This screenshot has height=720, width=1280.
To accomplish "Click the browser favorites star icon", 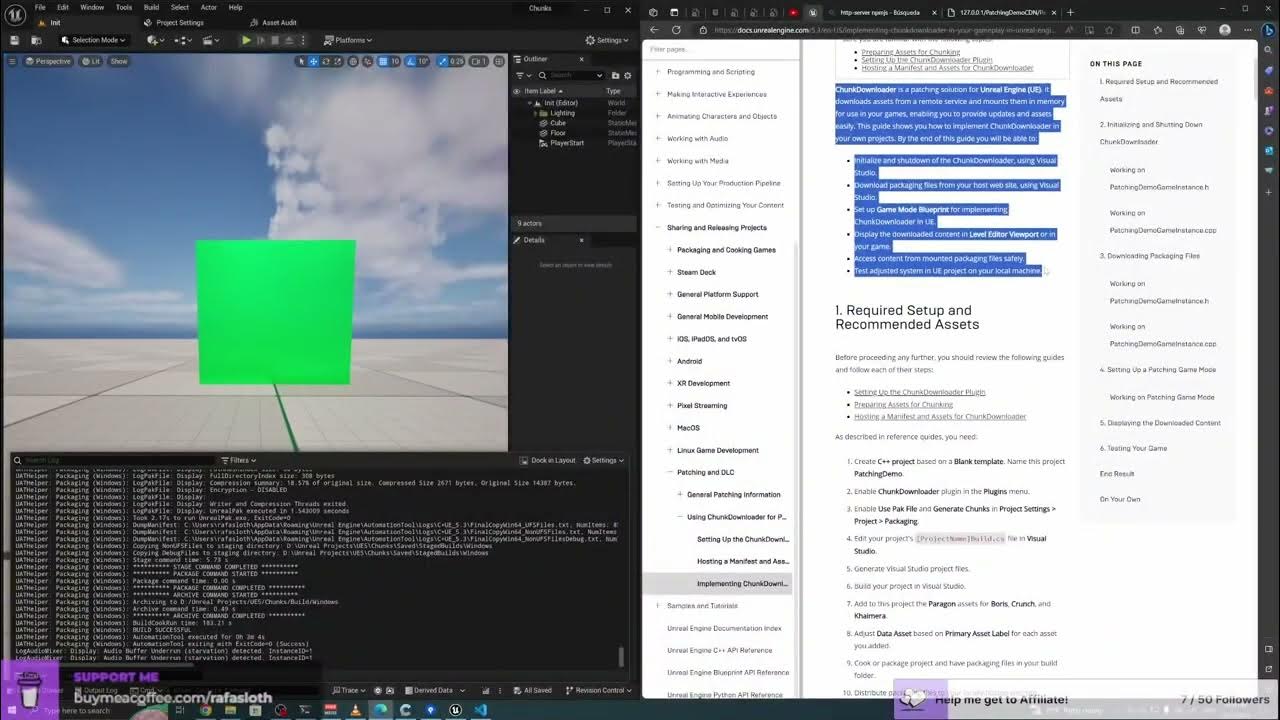I will click(x=1109, y=30).
